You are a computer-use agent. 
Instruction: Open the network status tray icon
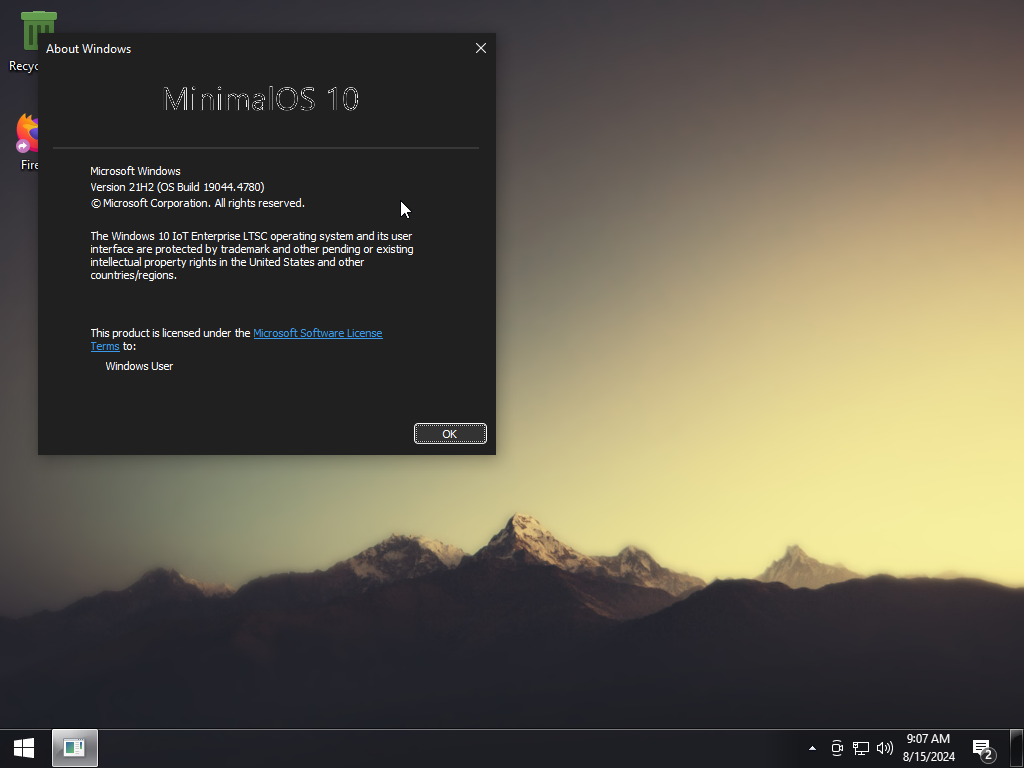(860, 748)
